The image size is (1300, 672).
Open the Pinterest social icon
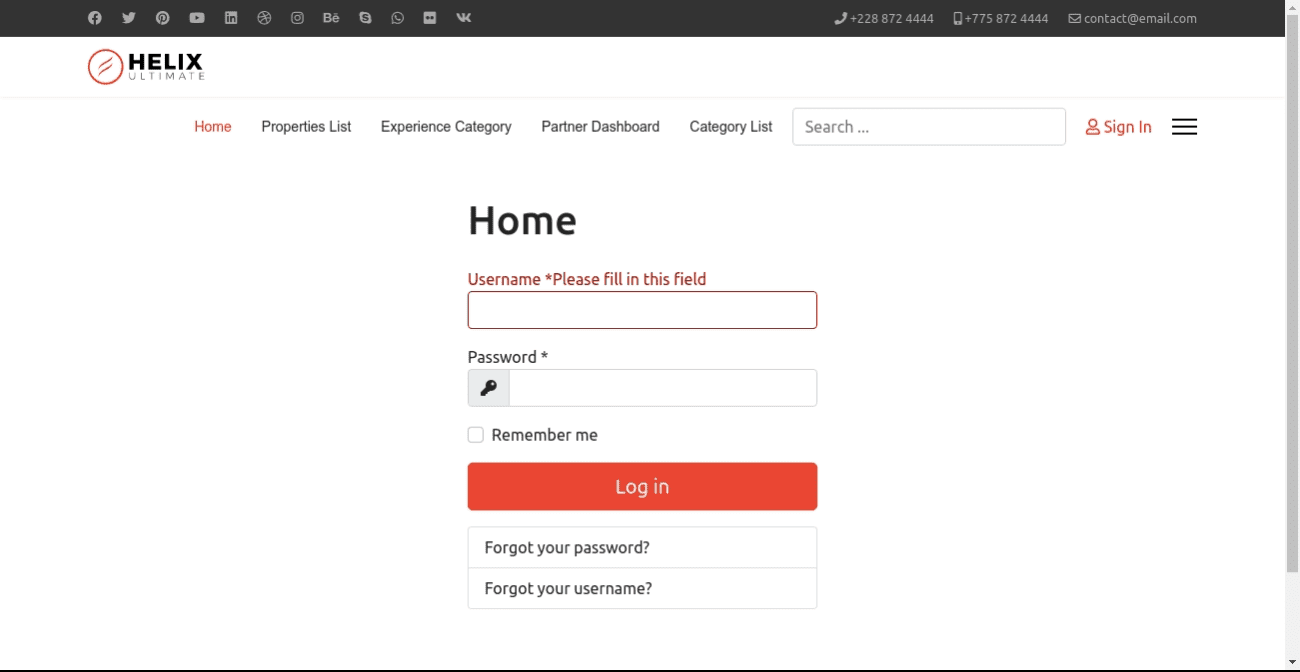163,18
